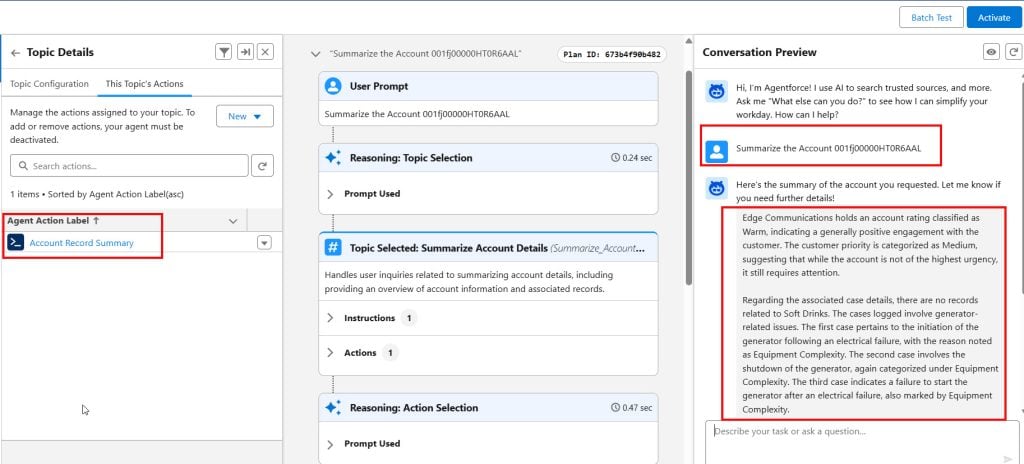Click the user avatar in conversation

(x=717, y=152)
